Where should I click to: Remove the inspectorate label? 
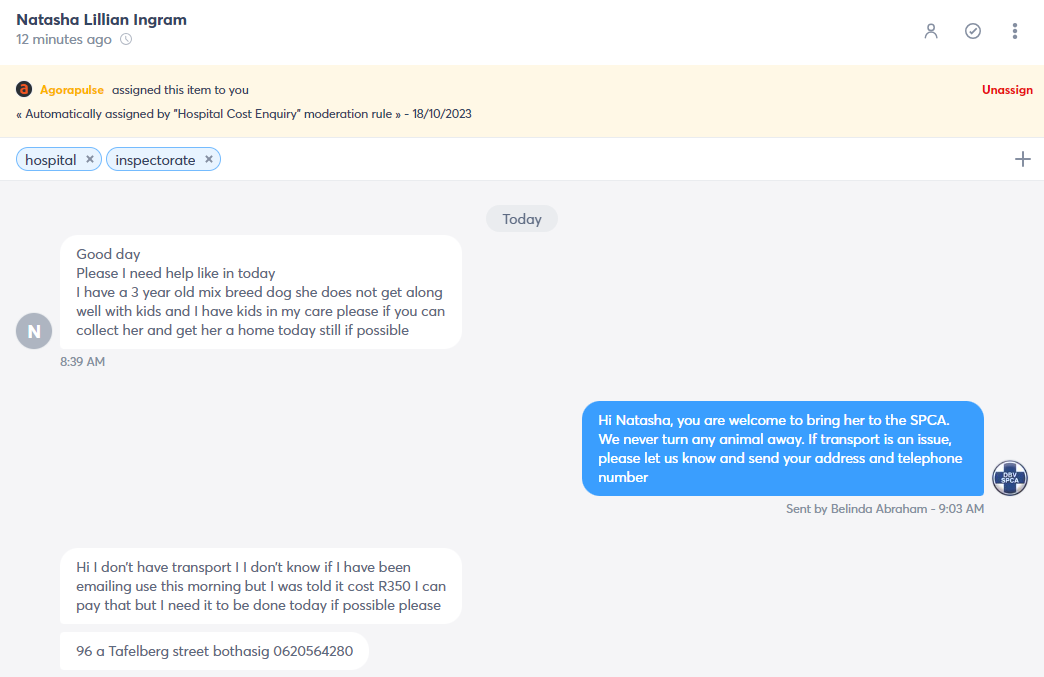click(209, 159)
